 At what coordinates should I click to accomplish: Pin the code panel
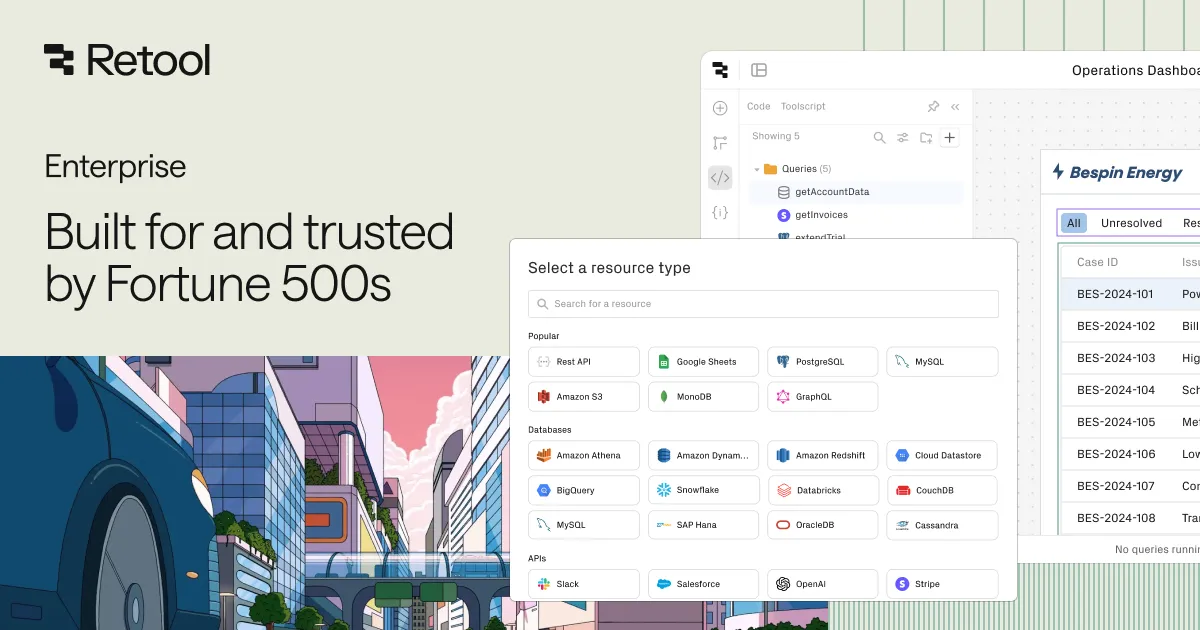tap(933, 106)
